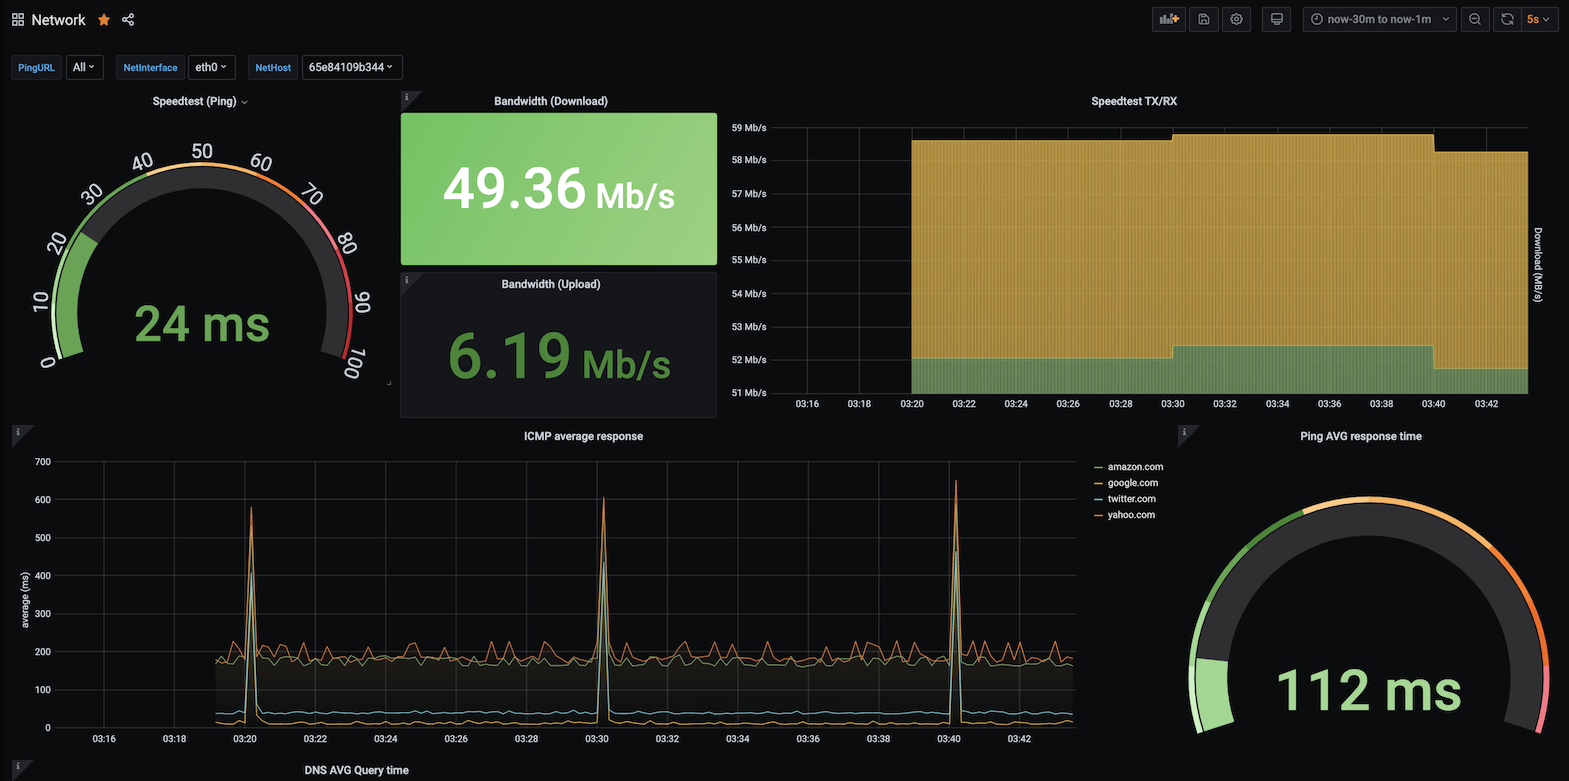Screen dimensions: 1569x781
Task: Share the dashboard via share icon
Action: point(128,19)
